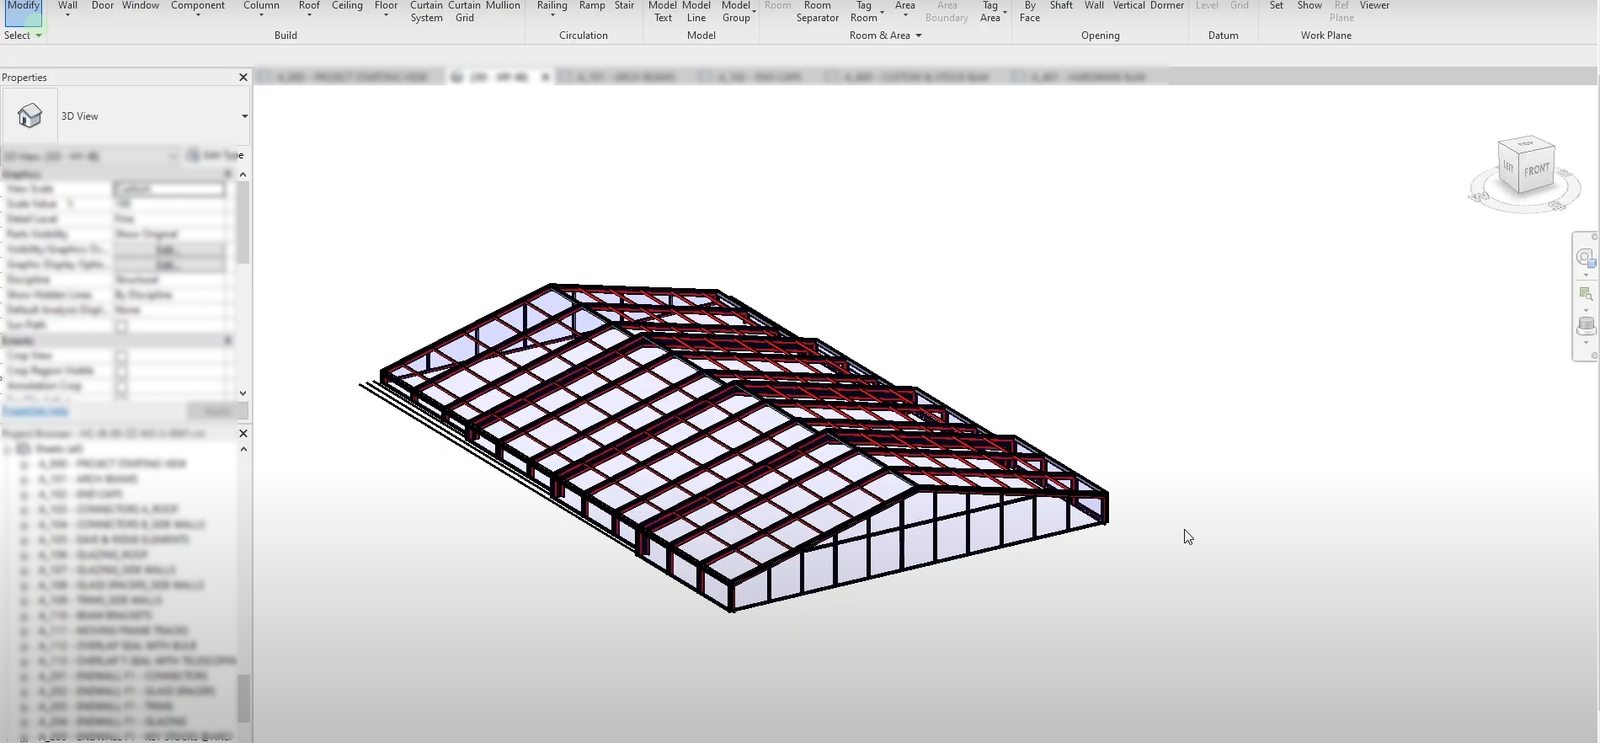Image resolution: width=1600 pixels, height=743 pixels.
Task: Close the Properties palette
Action: pos(243,77)
